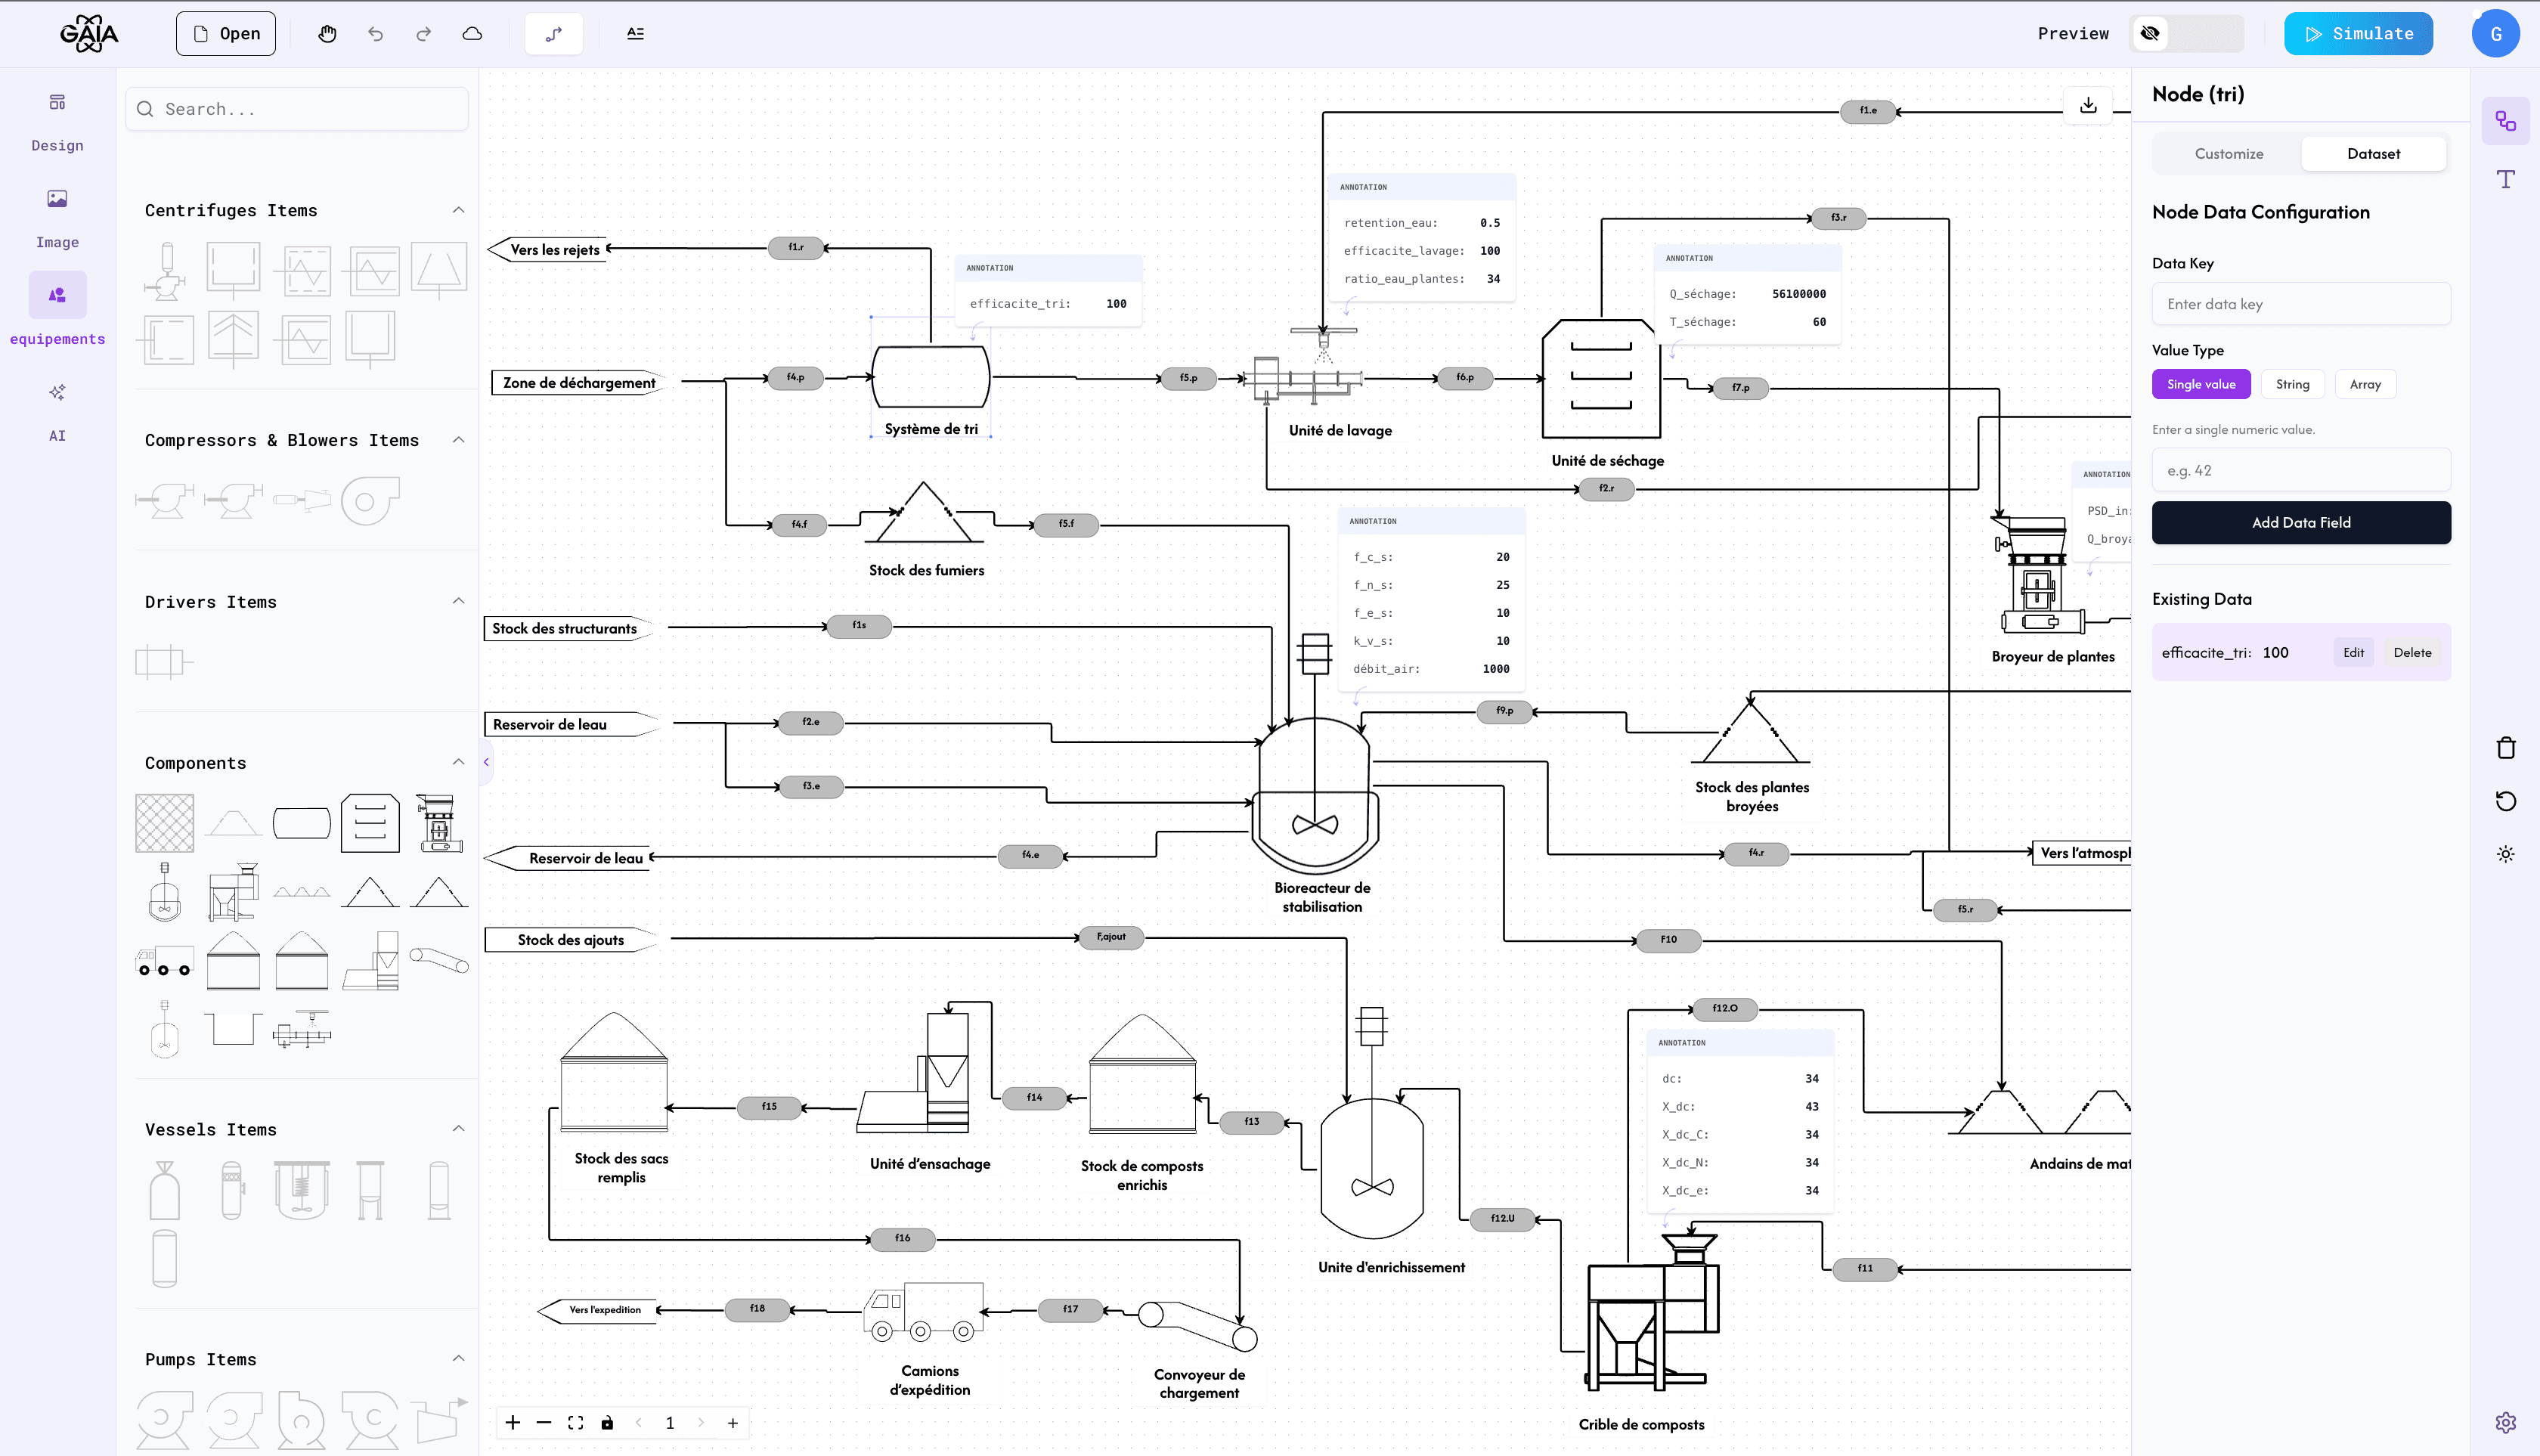Click the sun brightness theme icon

tap(2505, 854)
